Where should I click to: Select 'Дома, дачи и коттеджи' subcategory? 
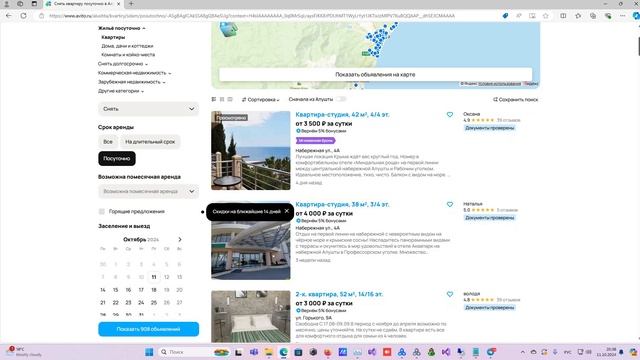(x=127, y=46)
